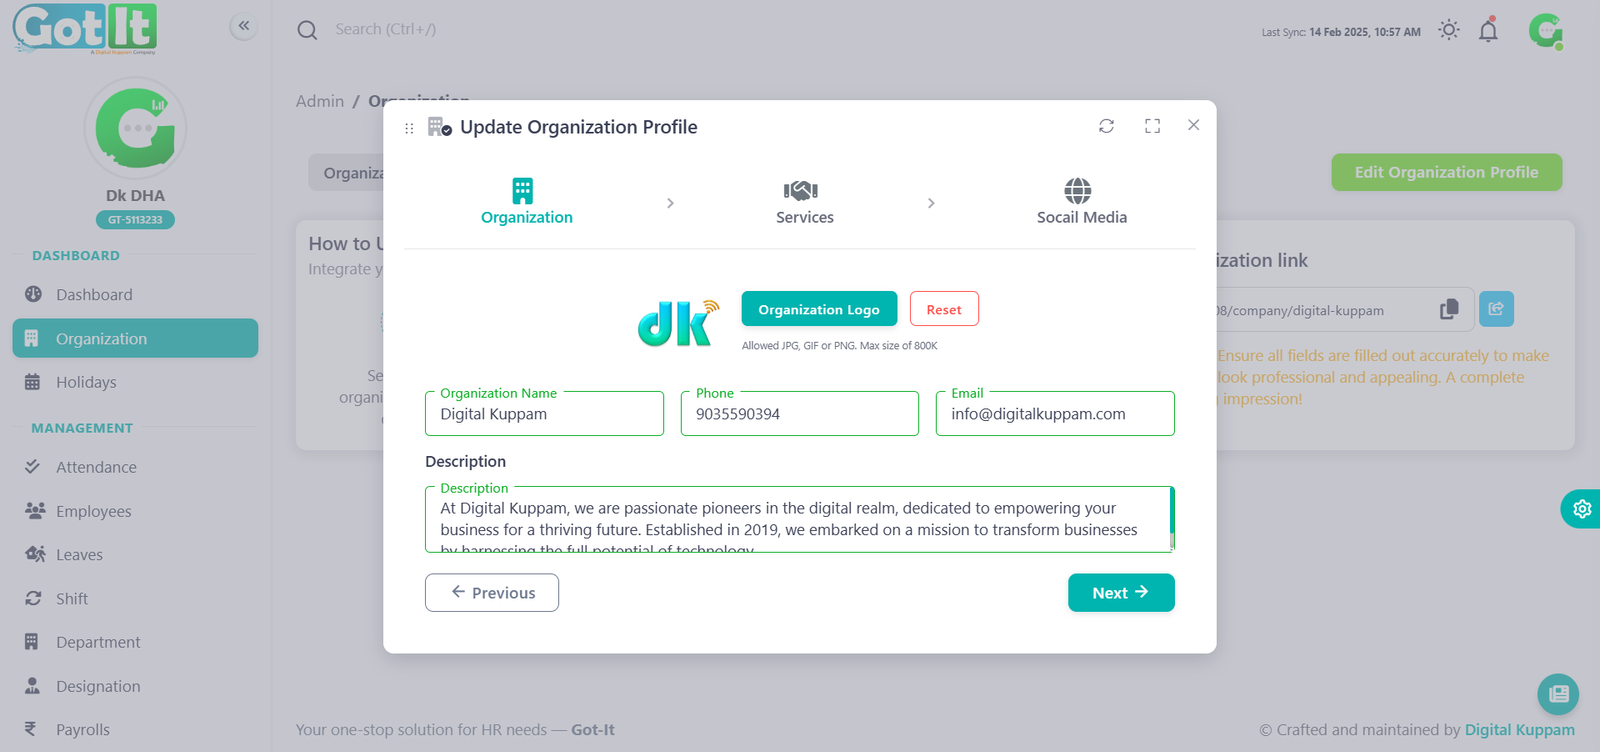Image resolution: width=1600 pixels, height=752 pixels.
Task: Collapse the sidebar with the double-chevron
Action: point(243,26)
